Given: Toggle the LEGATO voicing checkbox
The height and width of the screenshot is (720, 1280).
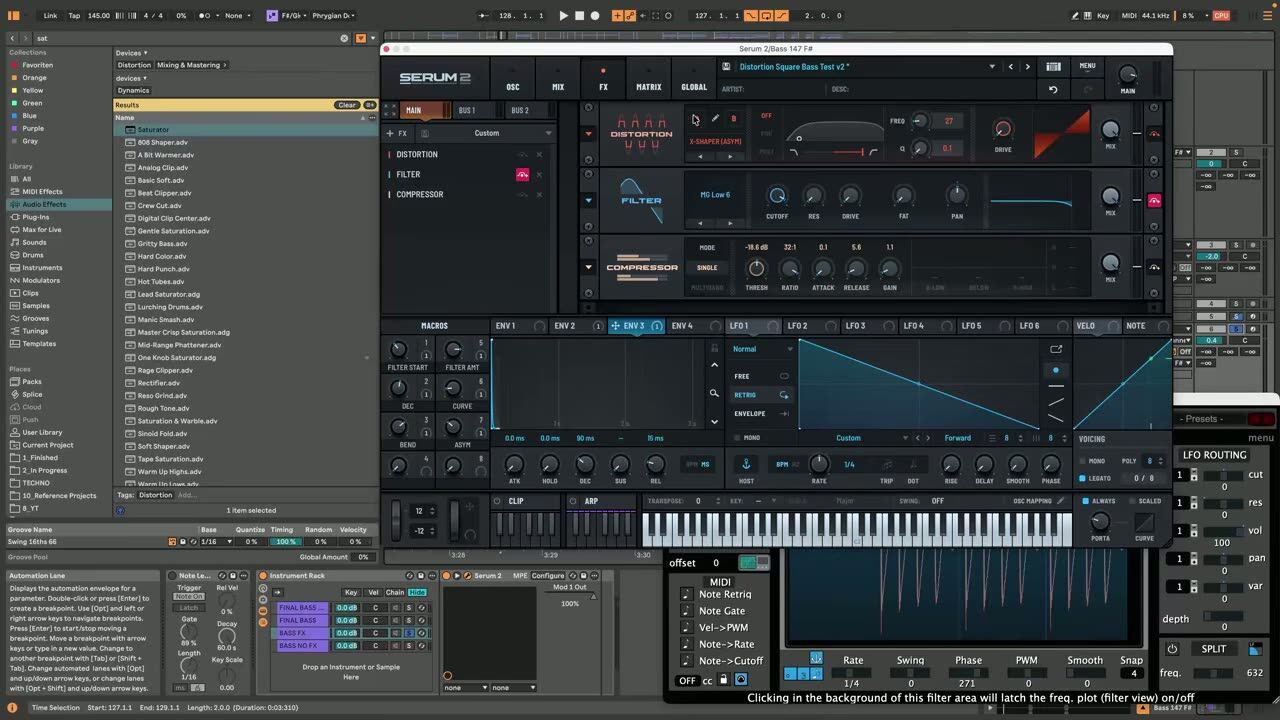Looking at the screenshot, I should pos(1083,478).
